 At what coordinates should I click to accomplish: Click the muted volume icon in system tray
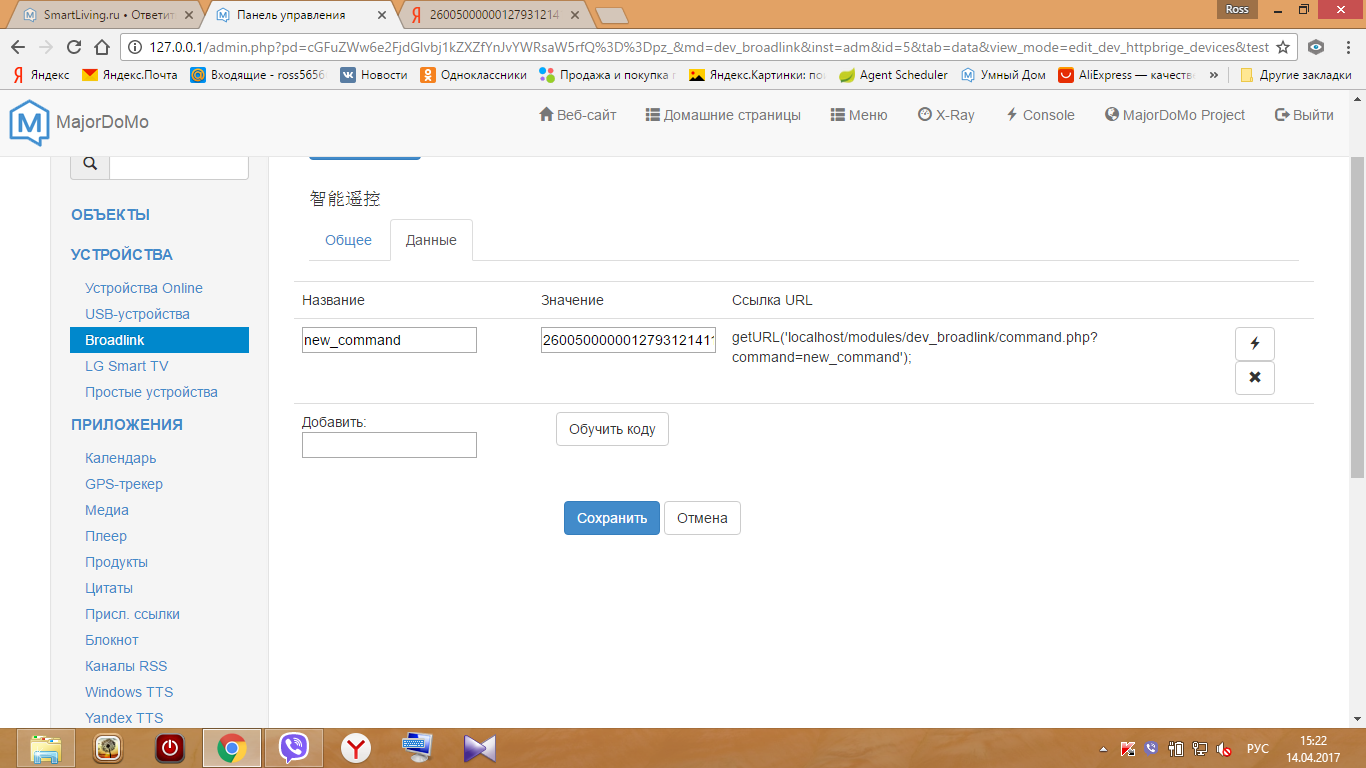click(1224, 748)
